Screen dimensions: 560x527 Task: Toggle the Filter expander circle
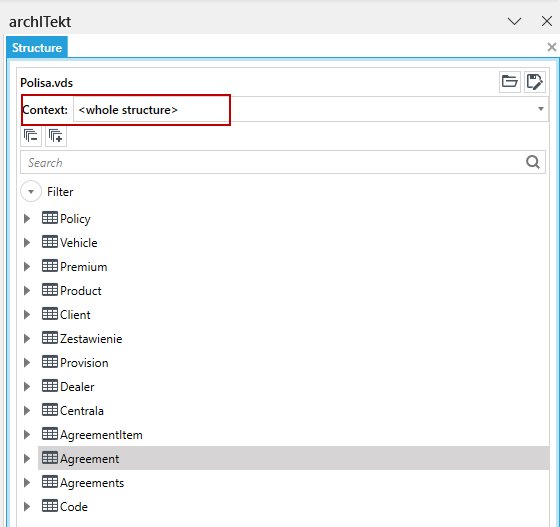[x=31, y=191]
